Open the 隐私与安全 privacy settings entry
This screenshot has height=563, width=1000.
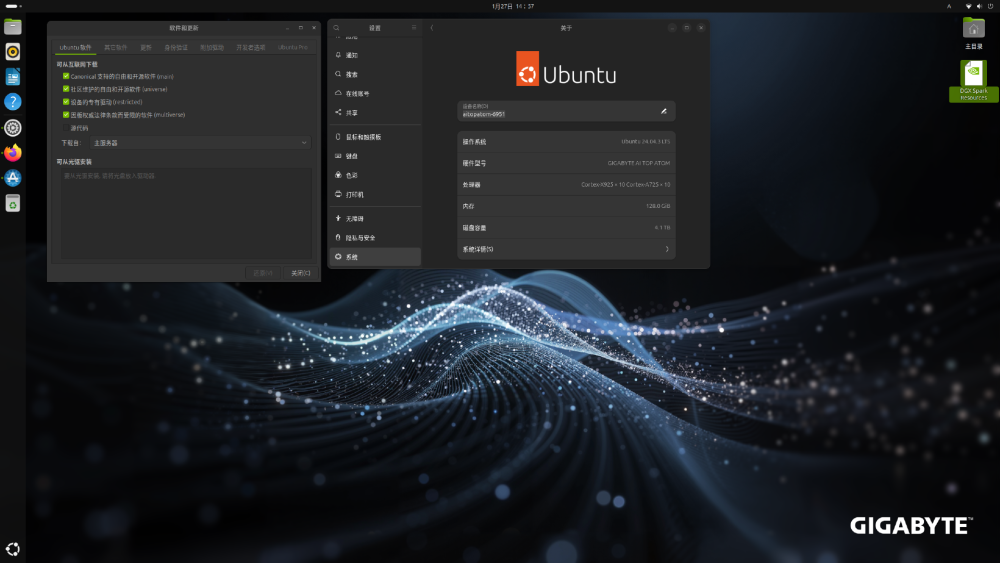click(375, 238)
